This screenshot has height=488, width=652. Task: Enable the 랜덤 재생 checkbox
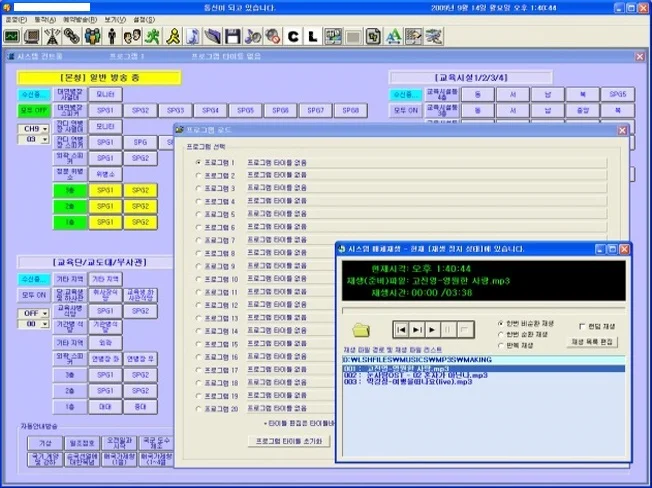point(583,325)
